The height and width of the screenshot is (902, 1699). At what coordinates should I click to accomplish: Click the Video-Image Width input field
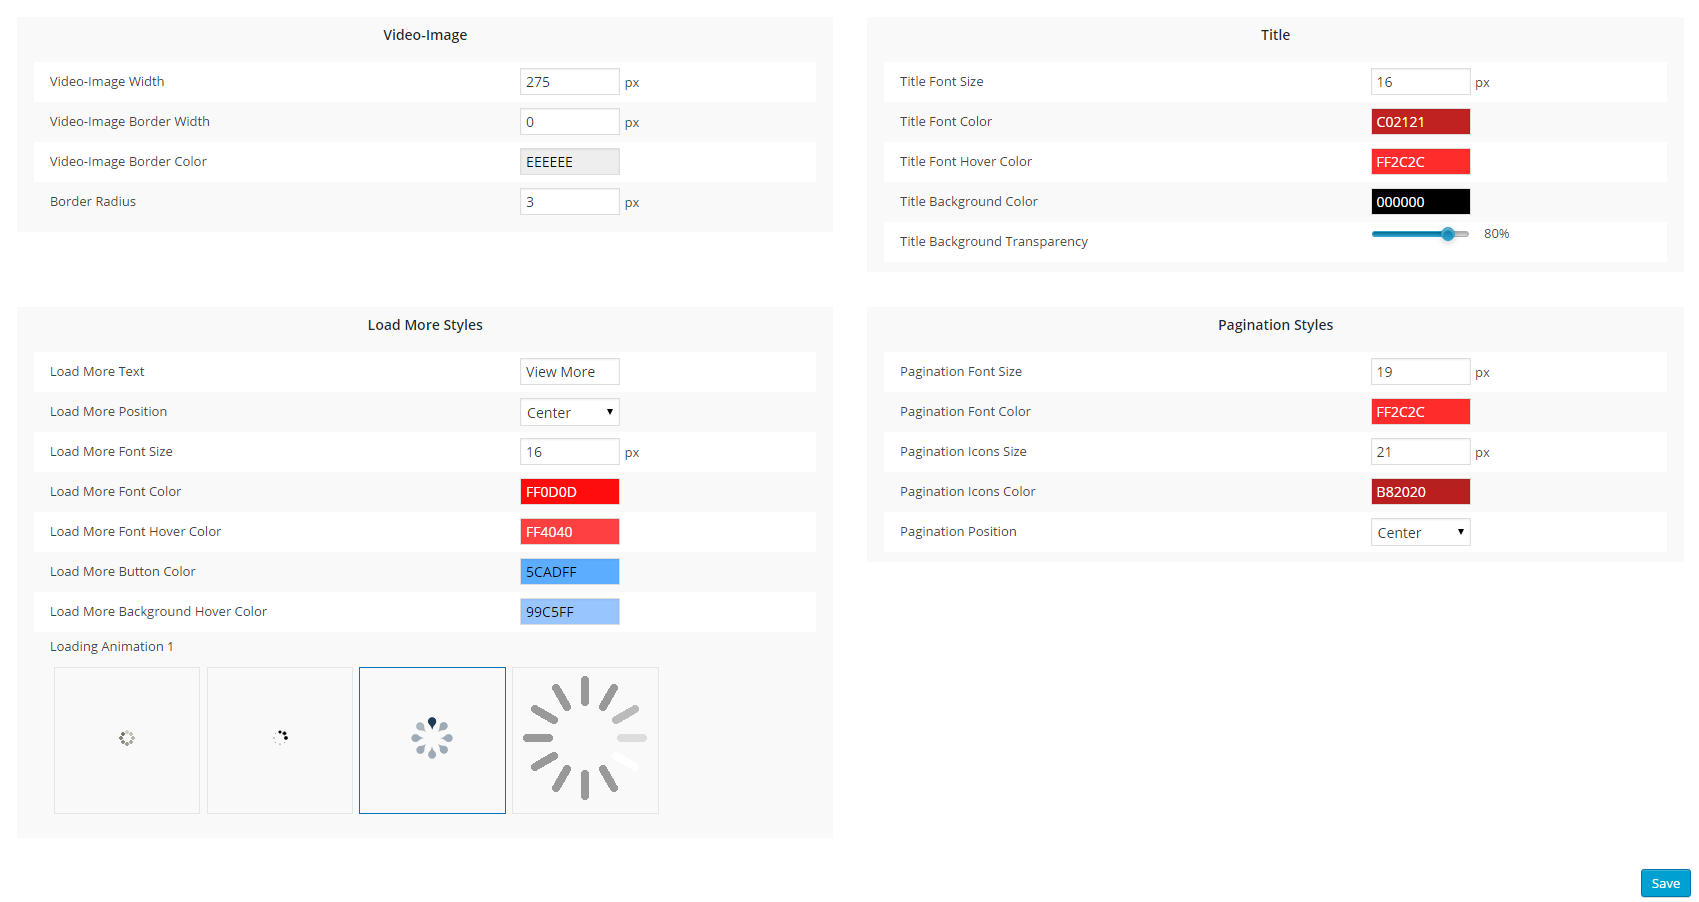click(x=569, y=82)
